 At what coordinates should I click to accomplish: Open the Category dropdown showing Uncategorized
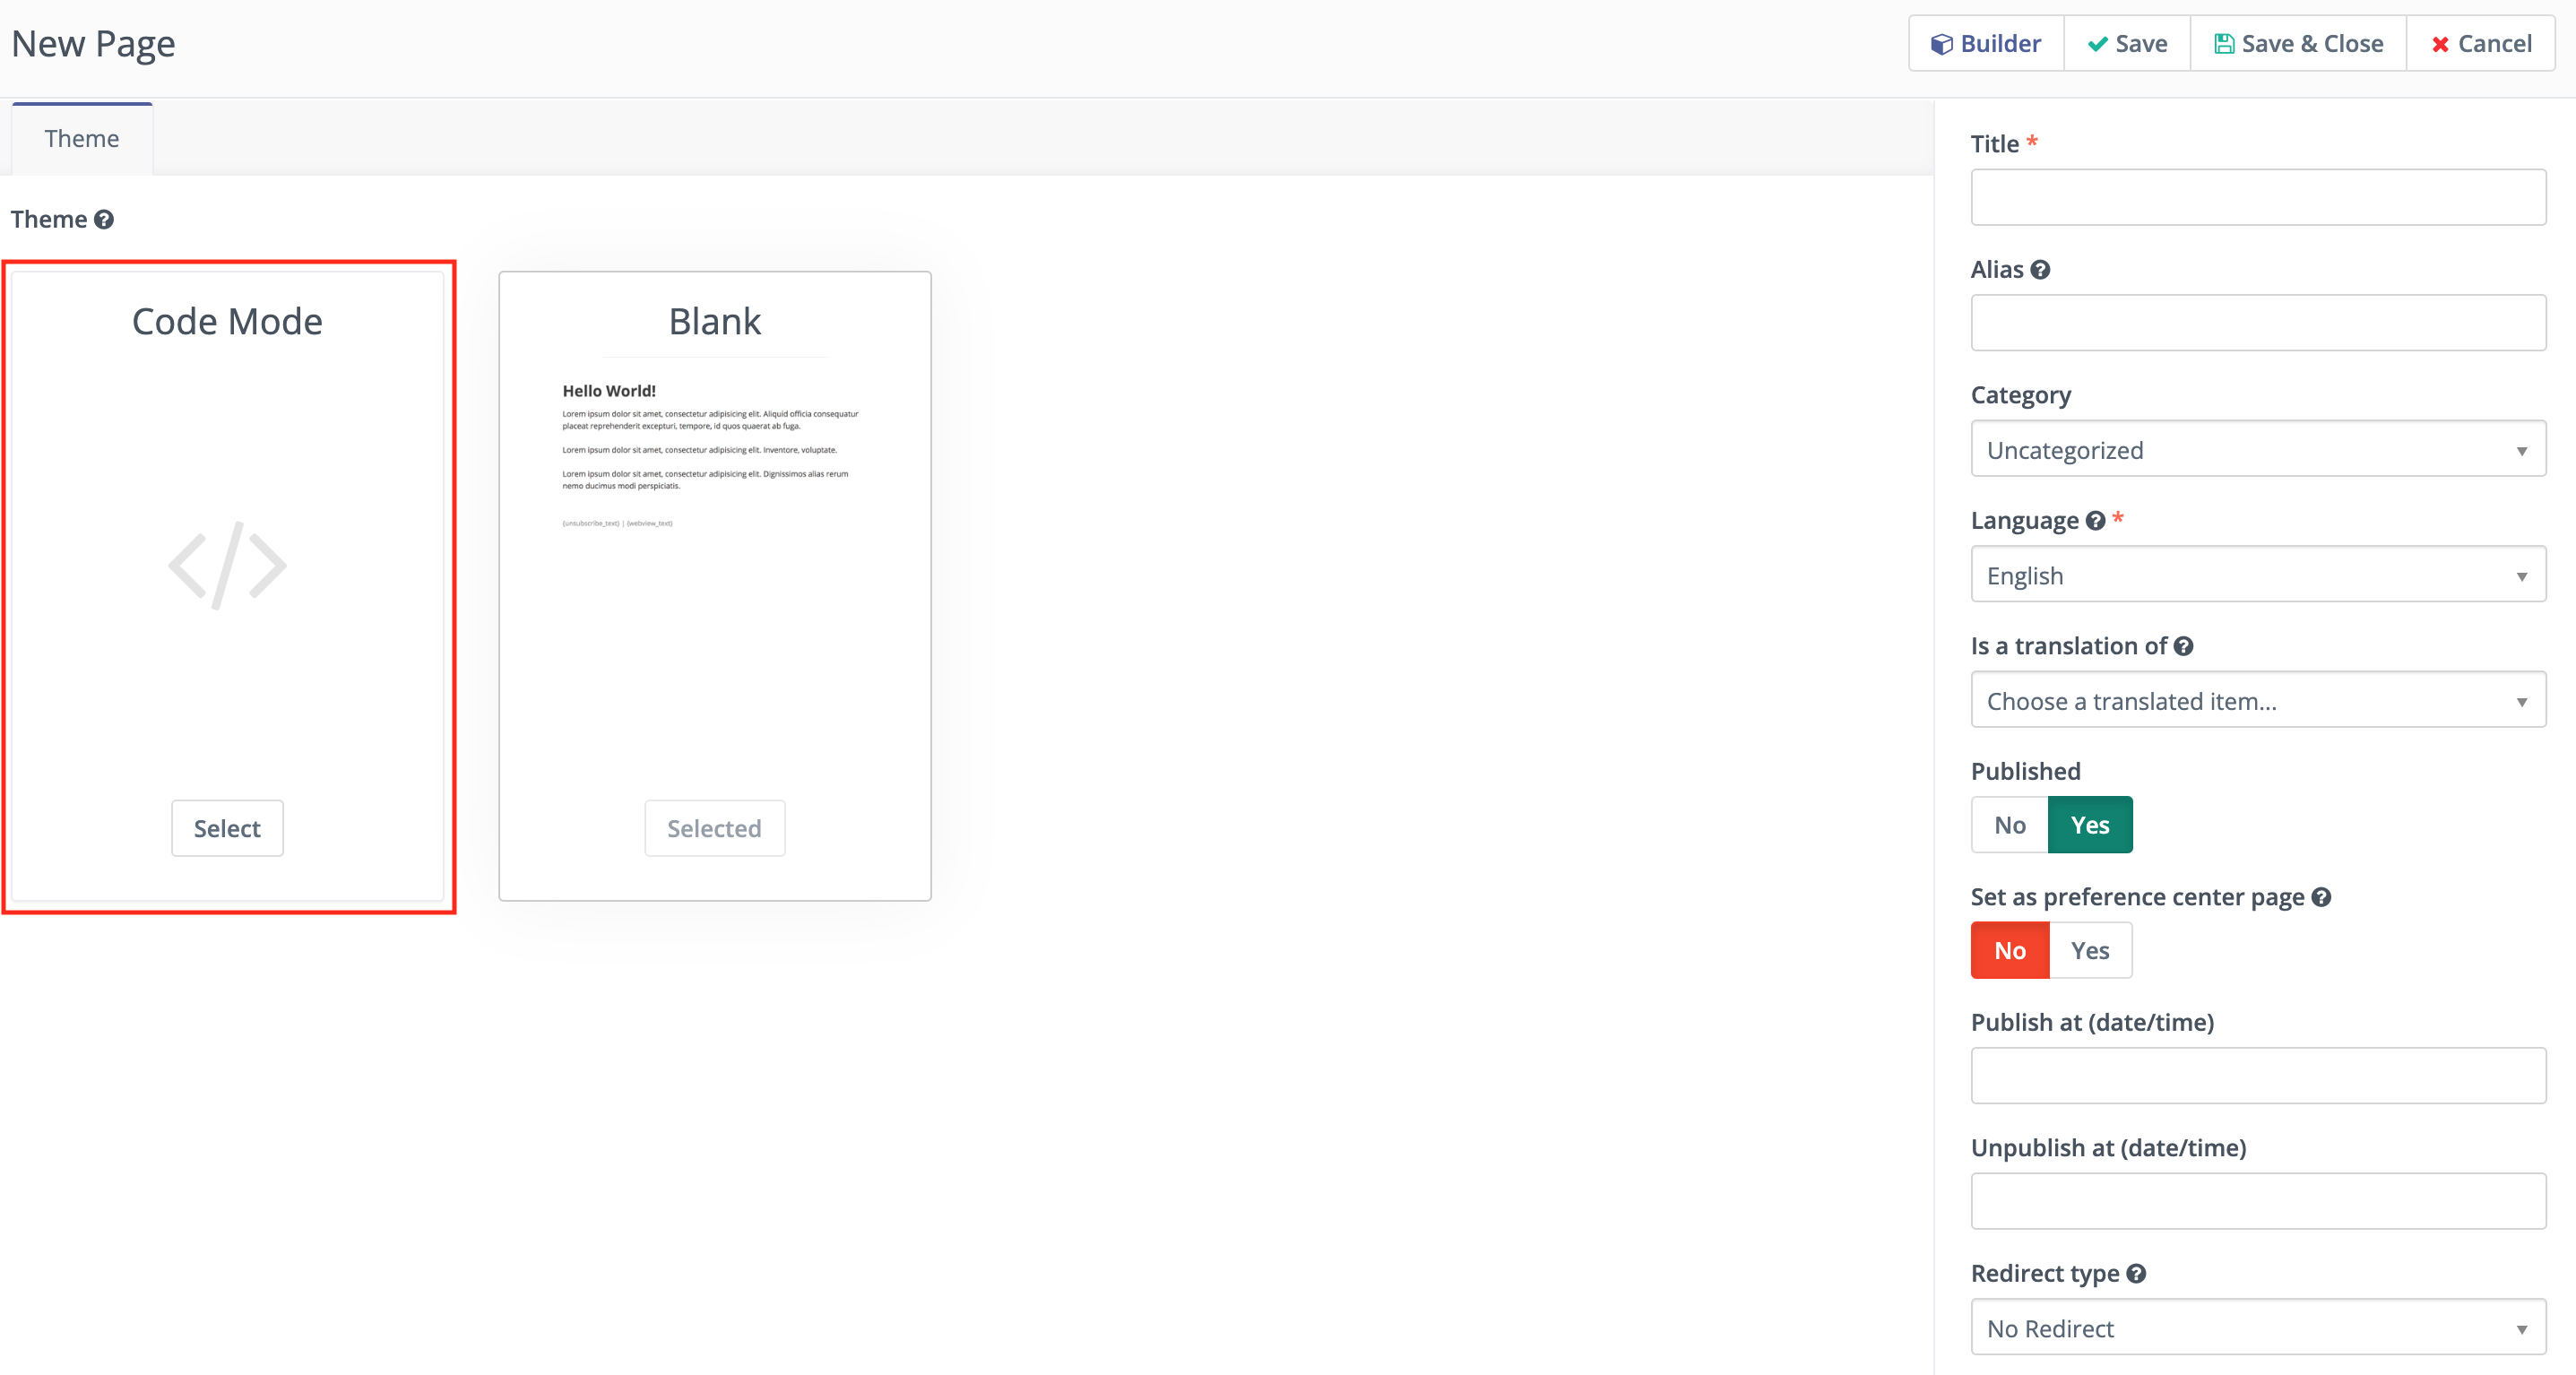click(x=2257, y=449)
